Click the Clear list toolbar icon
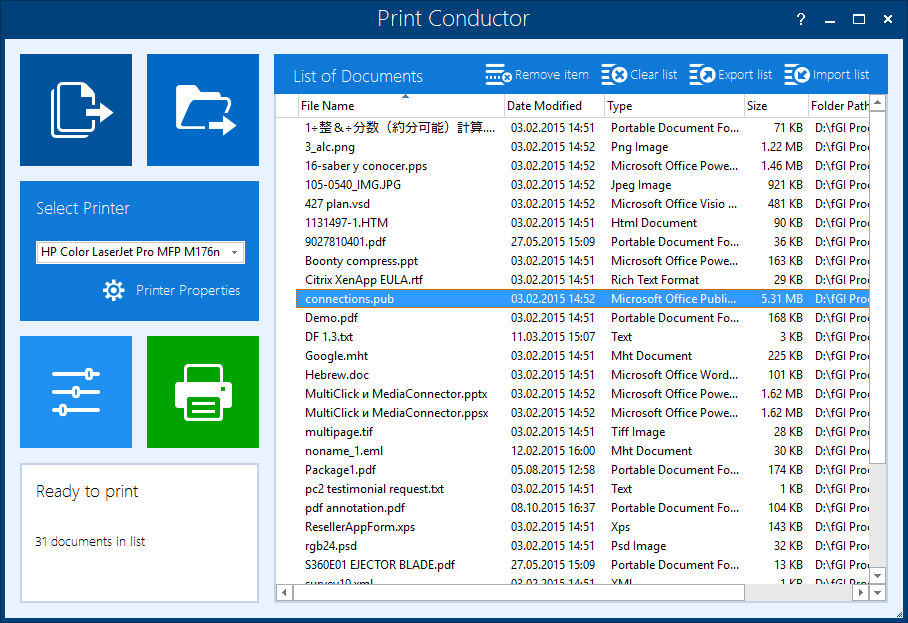The height and width of the screenshot is (623, 908). click(x=614, y=75)
